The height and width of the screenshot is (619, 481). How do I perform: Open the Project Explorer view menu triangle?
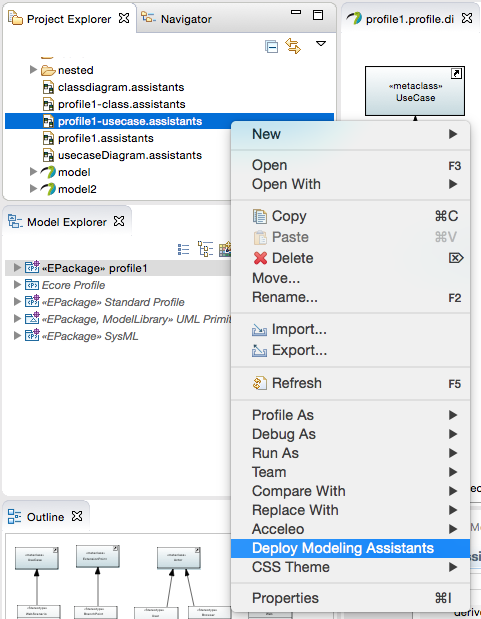[x=321, y=43]
